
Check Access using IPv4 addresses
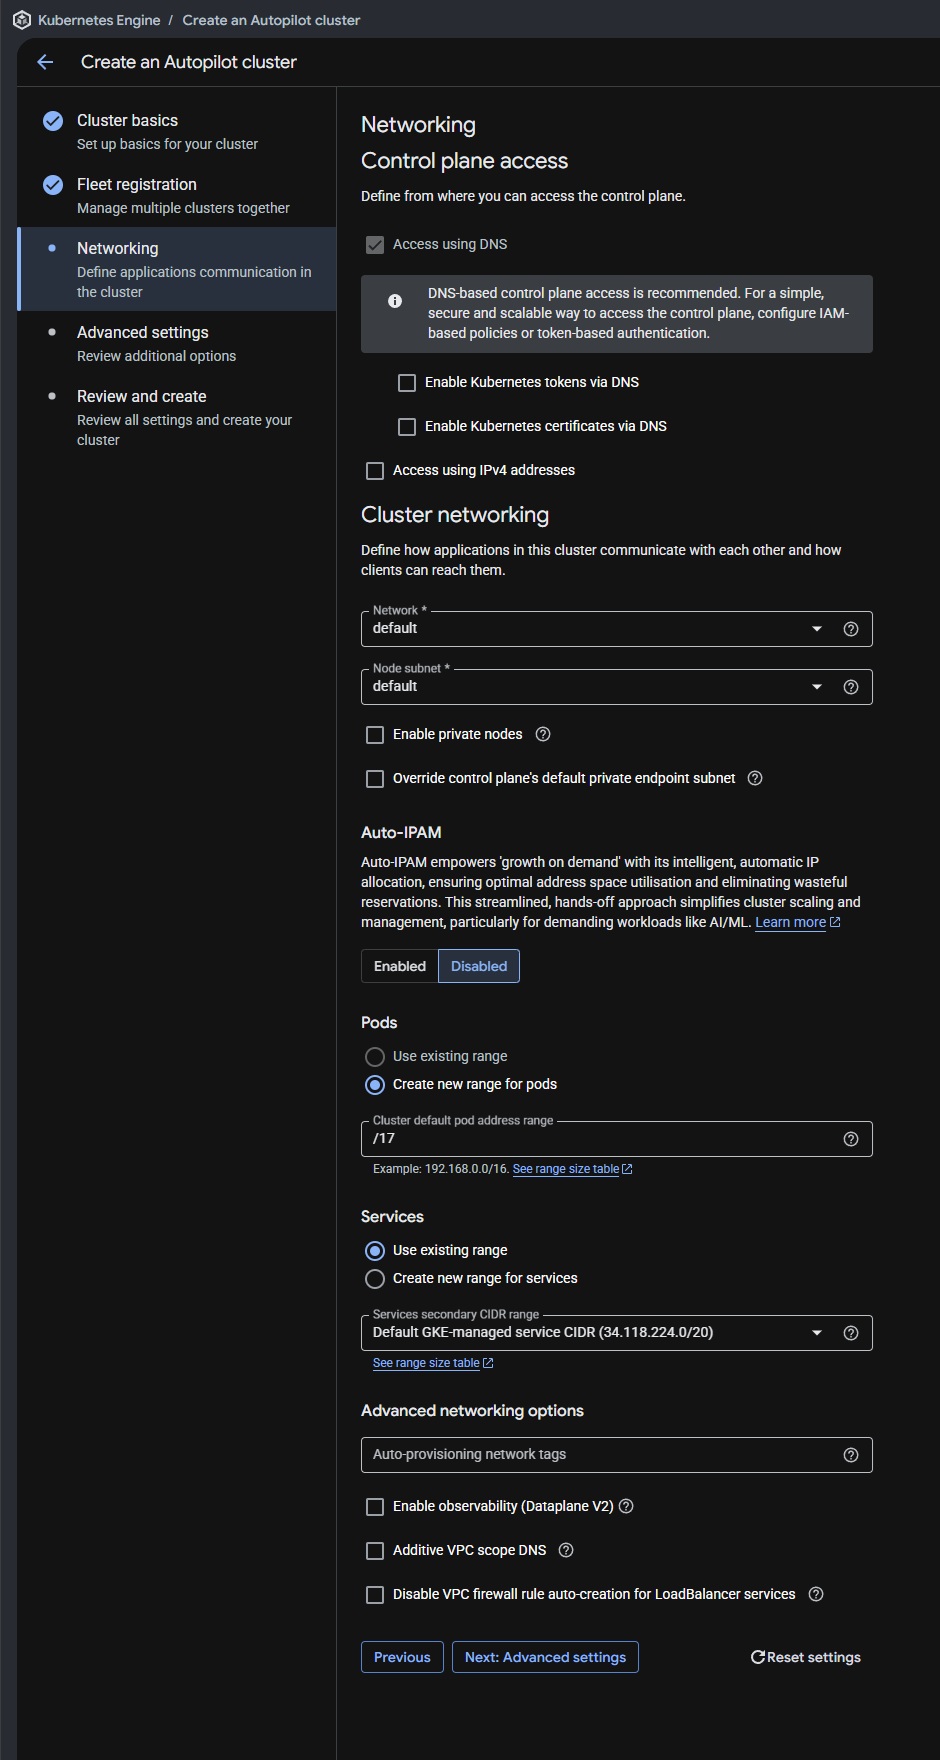point(375,471)
